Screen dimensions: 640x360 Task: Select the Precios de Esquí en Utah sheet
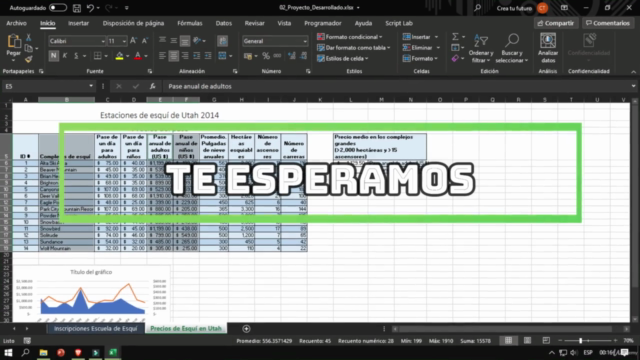(186, 329)
